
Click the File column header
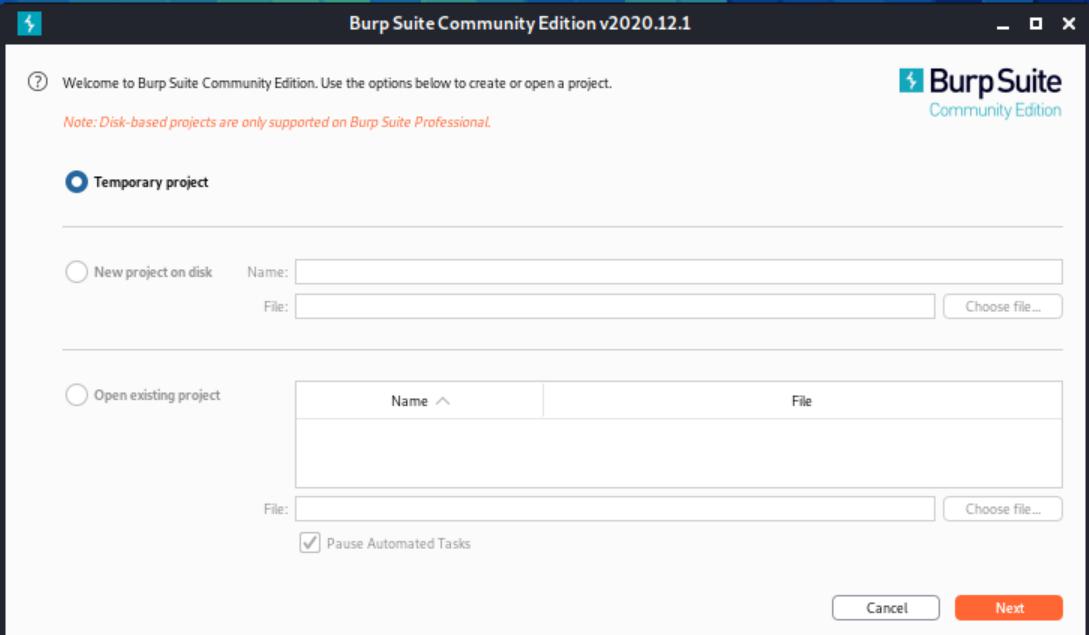(x=802, y=401)
